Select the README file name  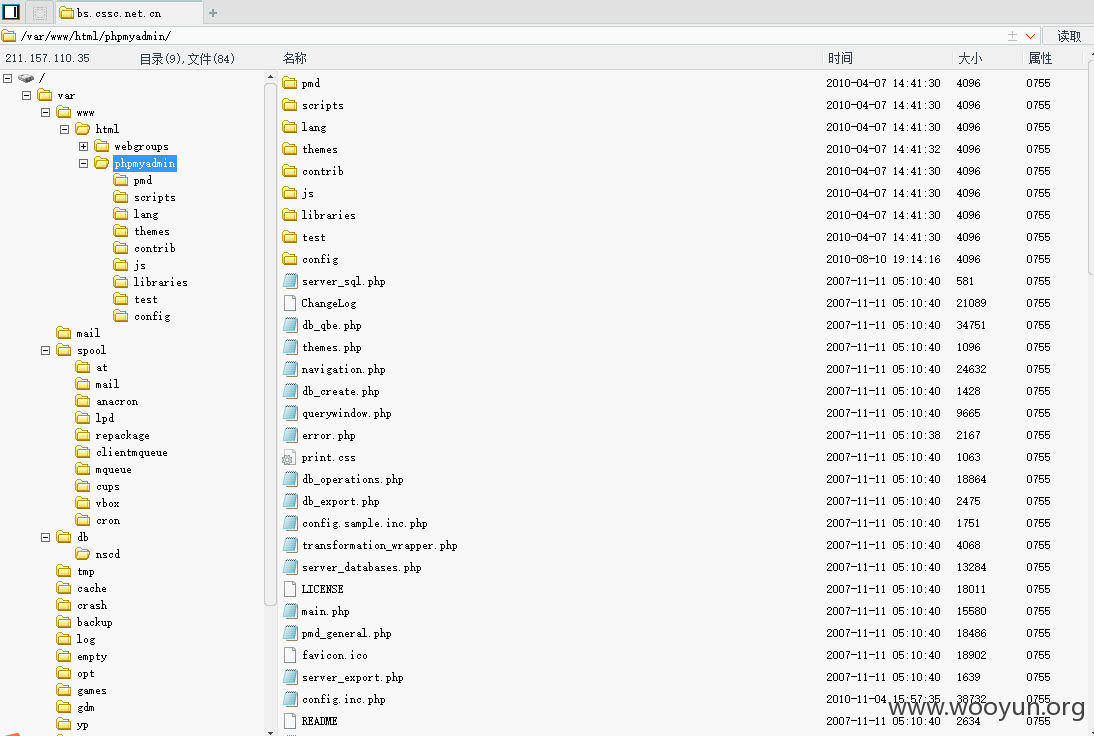pyautogui.click(x=319, y=721)
